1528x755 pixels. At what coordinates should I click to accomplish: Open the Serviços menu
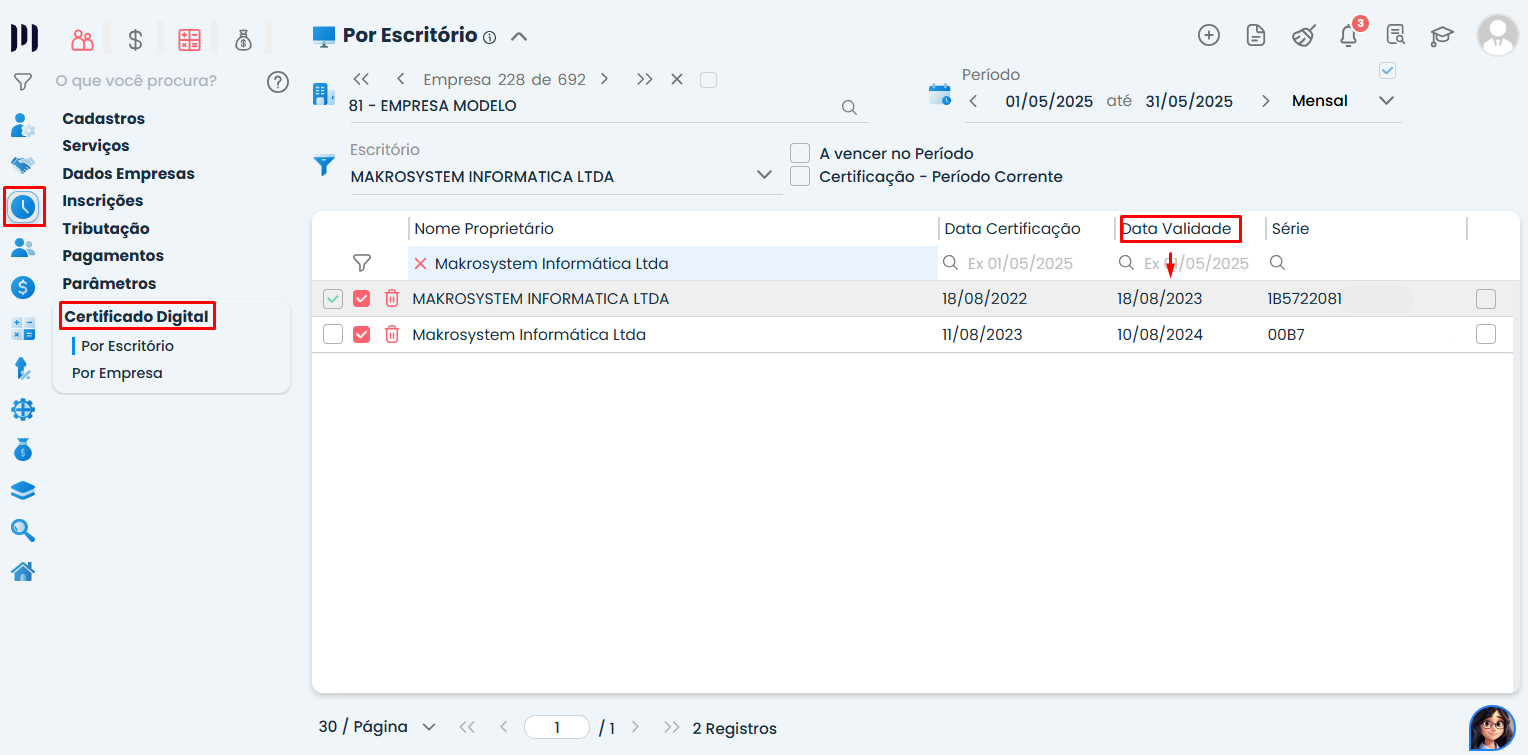(x=96, y=146)
